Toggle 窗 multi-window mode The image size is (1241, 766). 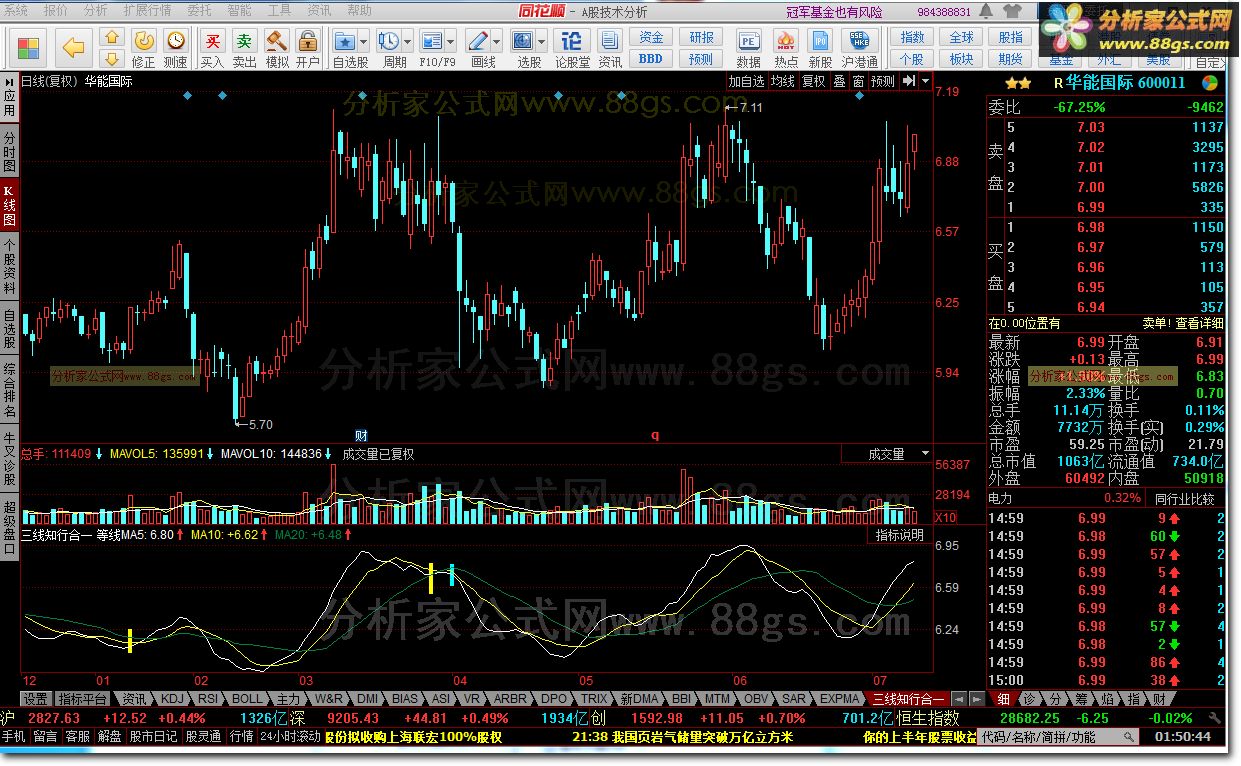pyautogui.click(x=858, y=81)
